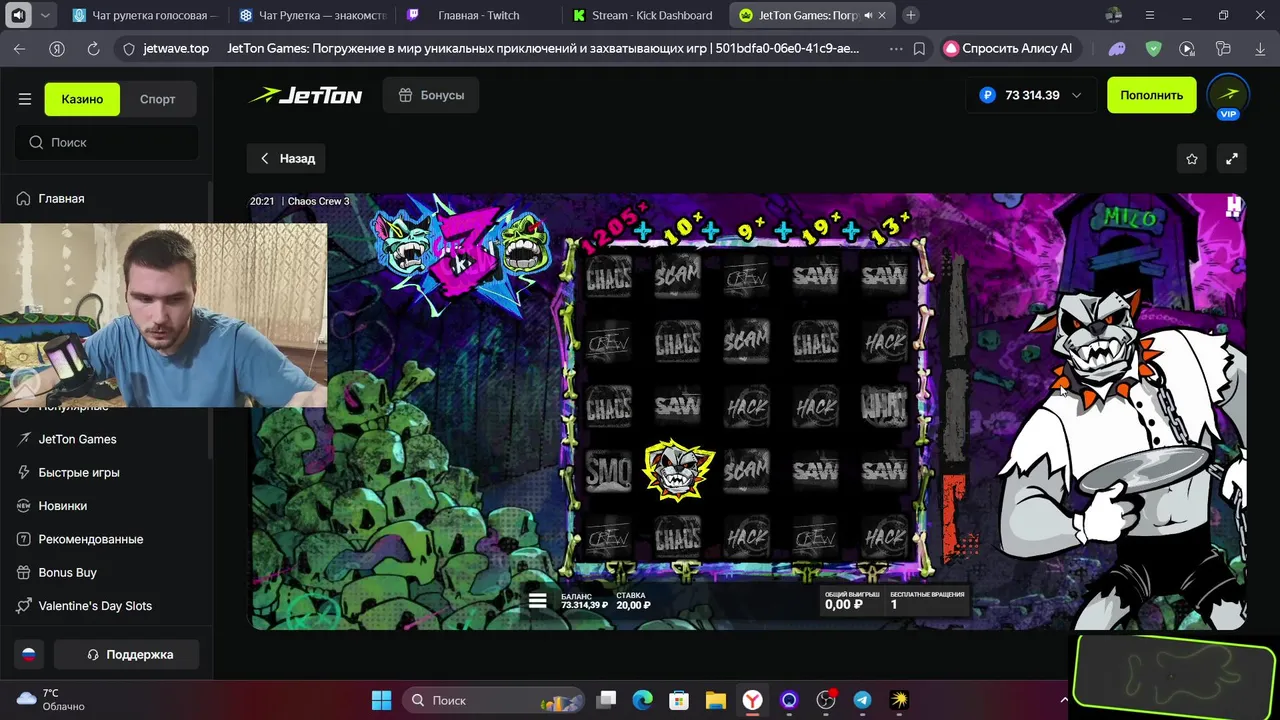Screen dimensions: 1280x720
Task: Click the JetTon logo
Action: click(305, 95)
